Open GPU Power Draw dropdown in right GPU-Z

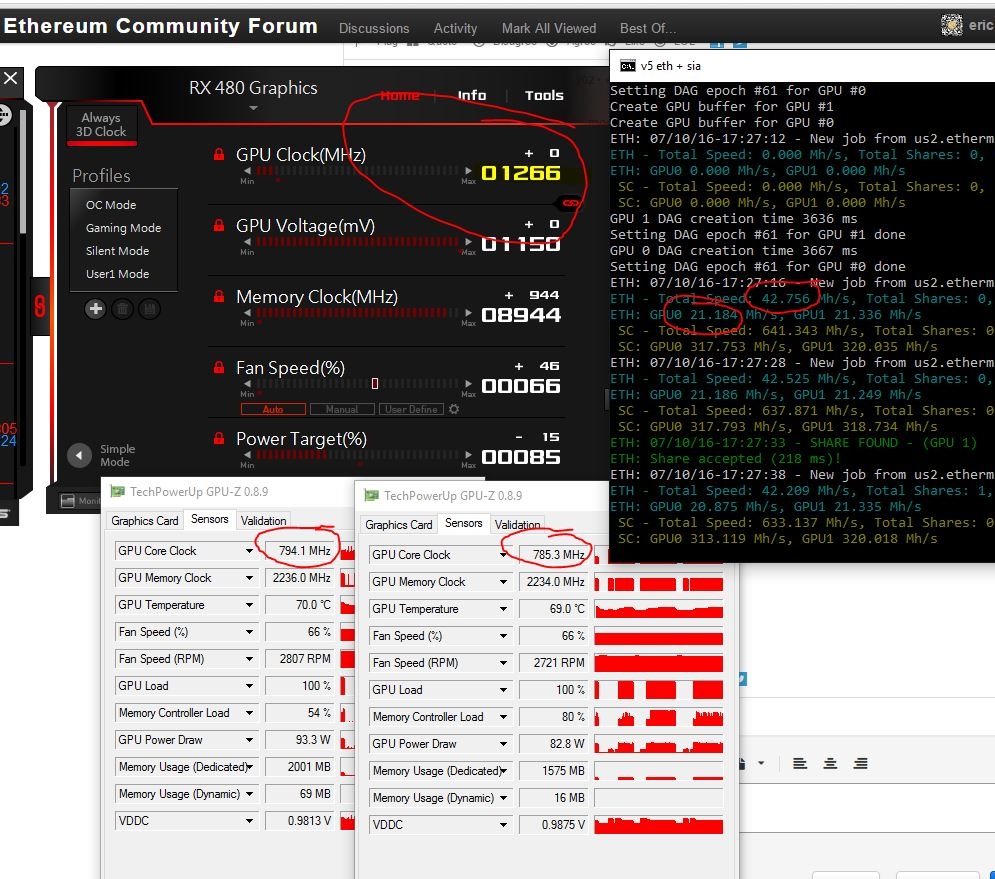(x=503, y=744)
